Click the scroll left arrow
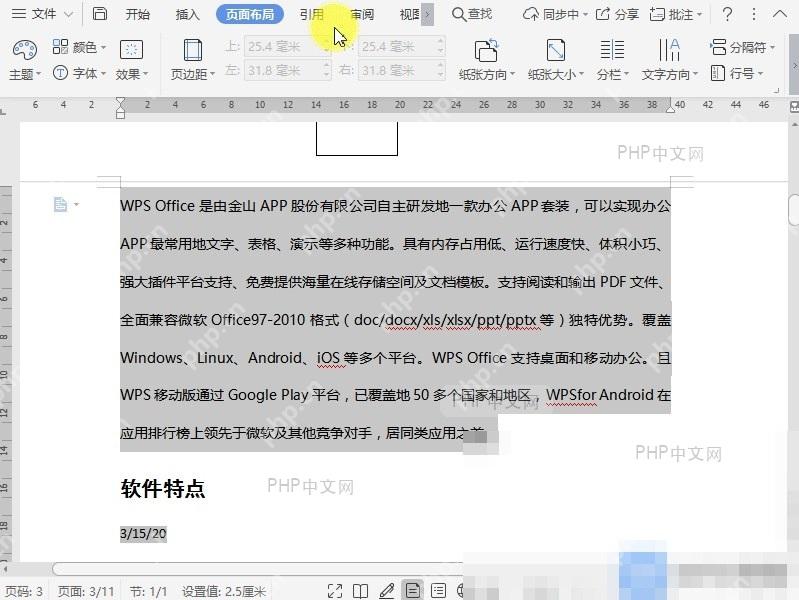Viewport: 799px width, 600px height. click(x=6, y=568)
